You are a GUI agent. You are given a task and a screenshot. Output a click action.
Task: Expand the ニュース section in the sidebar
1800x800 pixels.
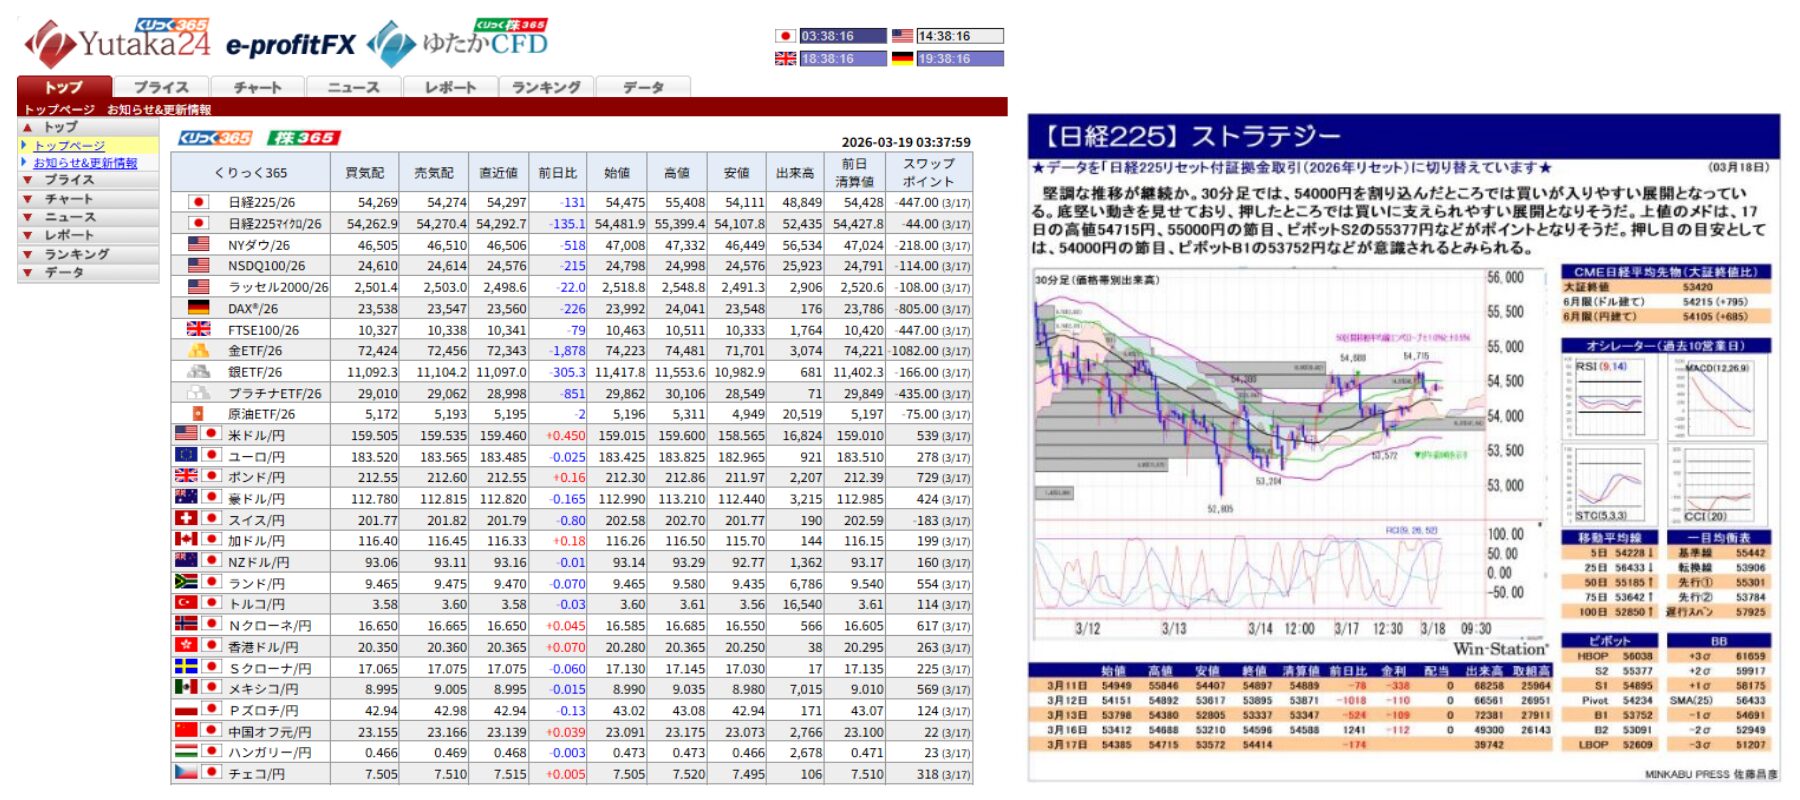pyautogui.click(x=69, y=217)
